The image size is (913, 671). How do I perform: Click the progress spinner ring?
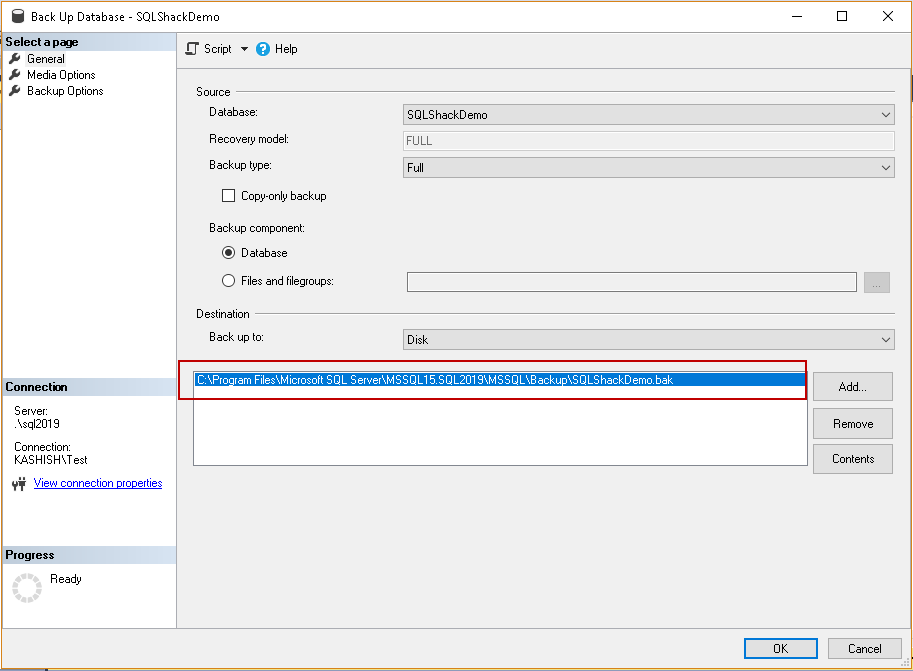point(27,588)
